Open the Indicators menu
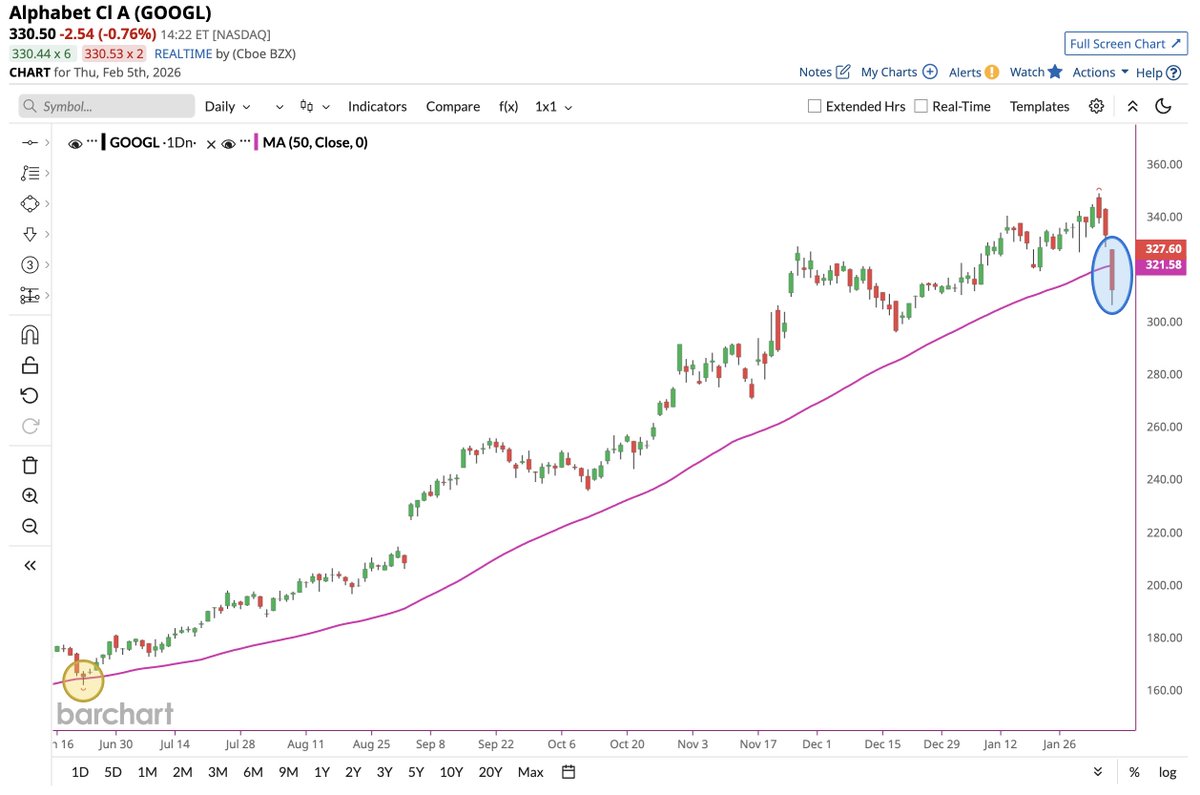This screenshot has width=1200, height=795. [377, 106]
